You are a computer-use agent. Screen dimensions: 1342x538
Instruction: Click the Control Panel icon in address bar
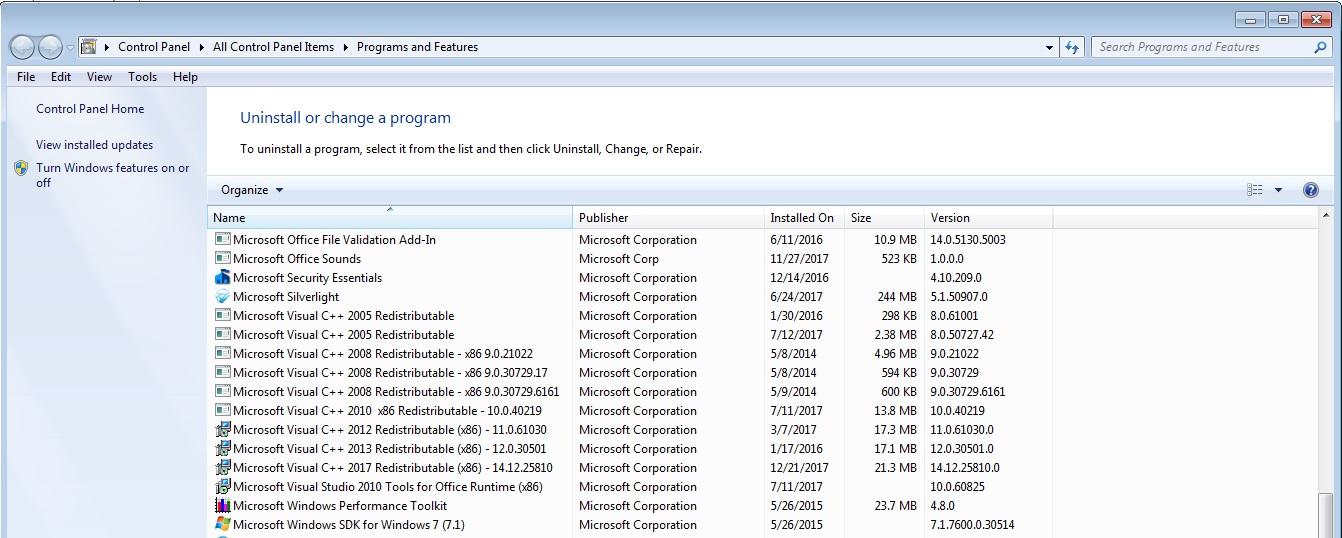89,47
